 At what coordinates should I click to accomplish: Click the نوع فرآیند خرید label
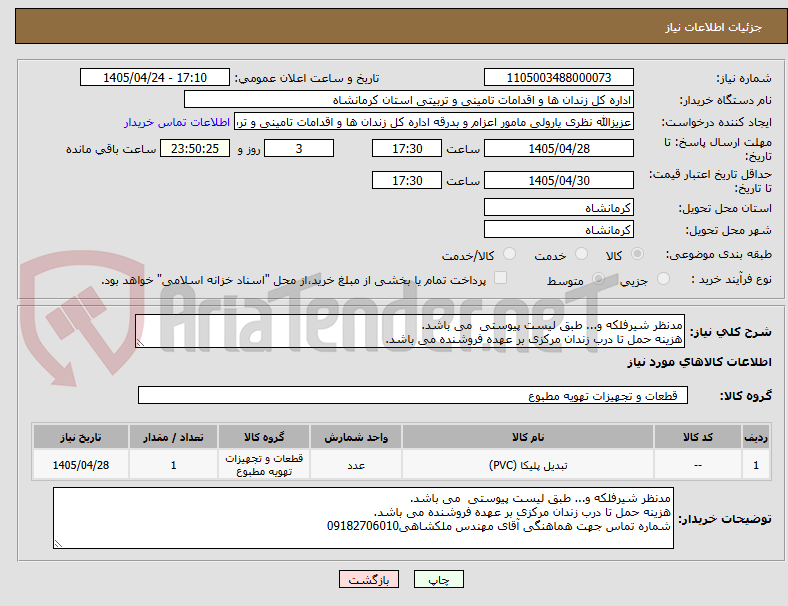click(731, 279)
